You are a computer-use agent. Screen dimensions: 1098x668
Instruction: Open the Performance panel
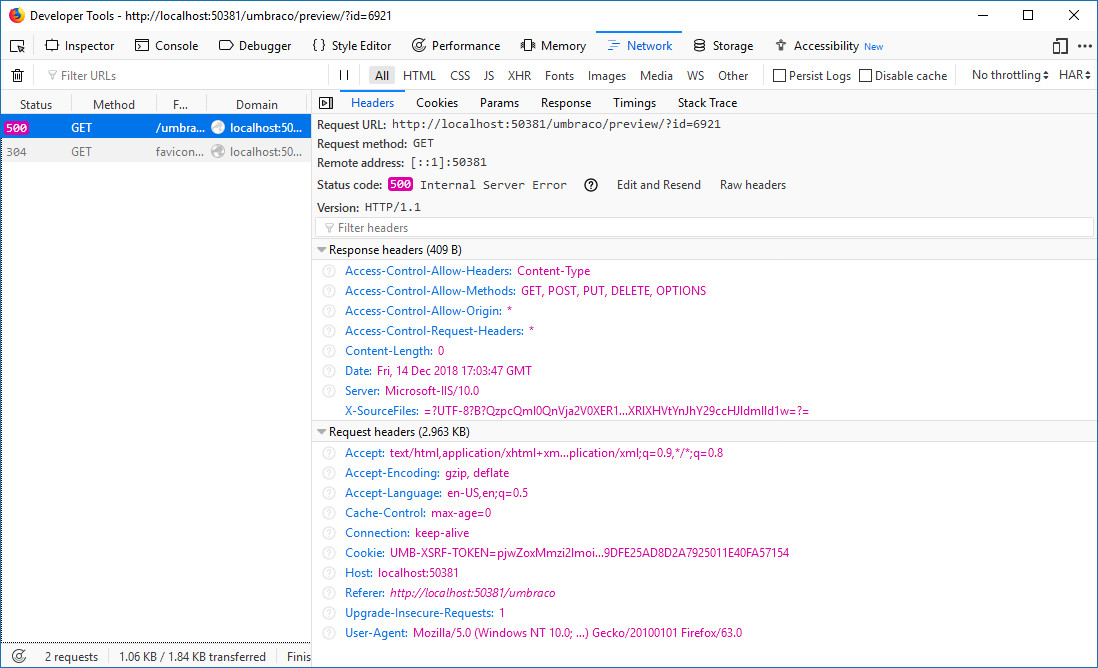pyautogui.click(x=457, y=46)
